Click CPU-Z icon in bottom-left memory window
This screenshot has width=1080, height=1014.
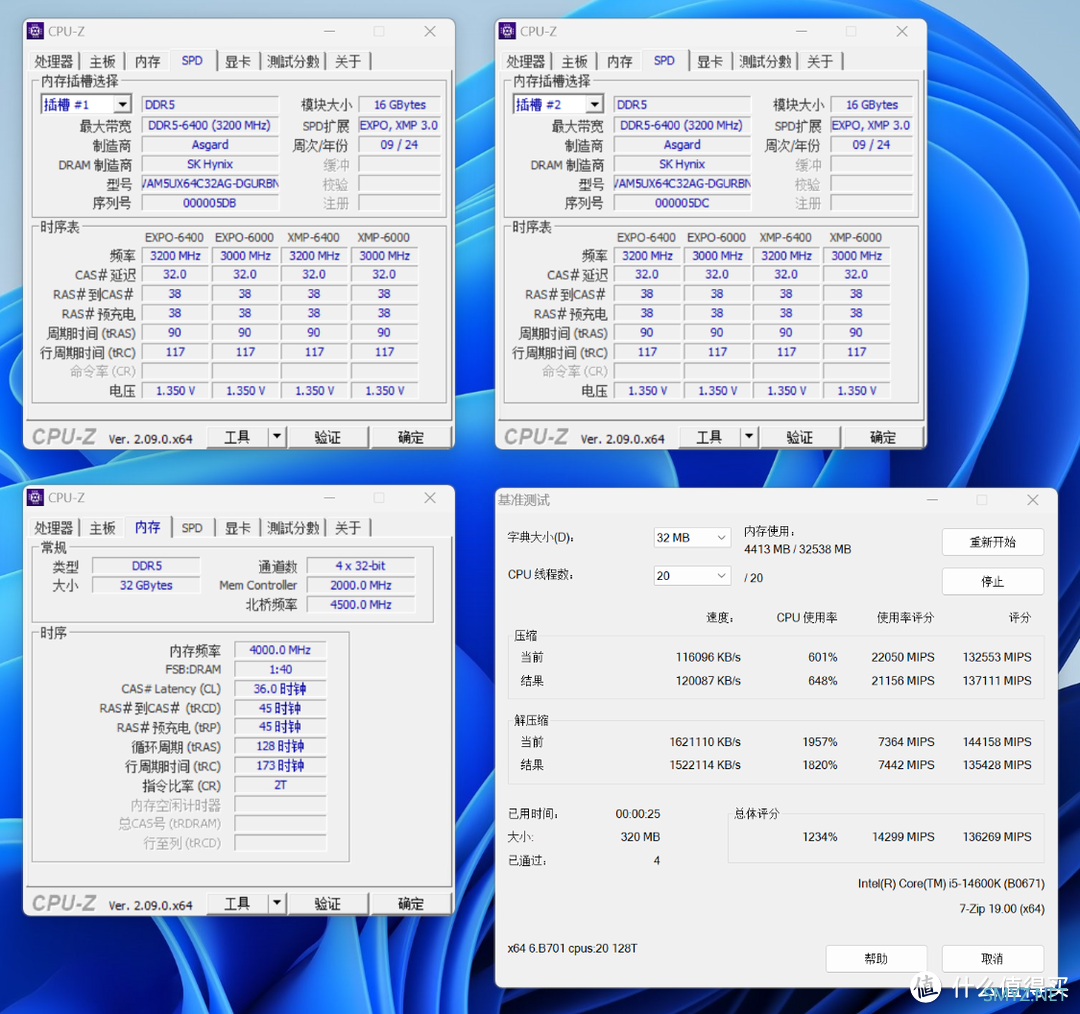35,497
